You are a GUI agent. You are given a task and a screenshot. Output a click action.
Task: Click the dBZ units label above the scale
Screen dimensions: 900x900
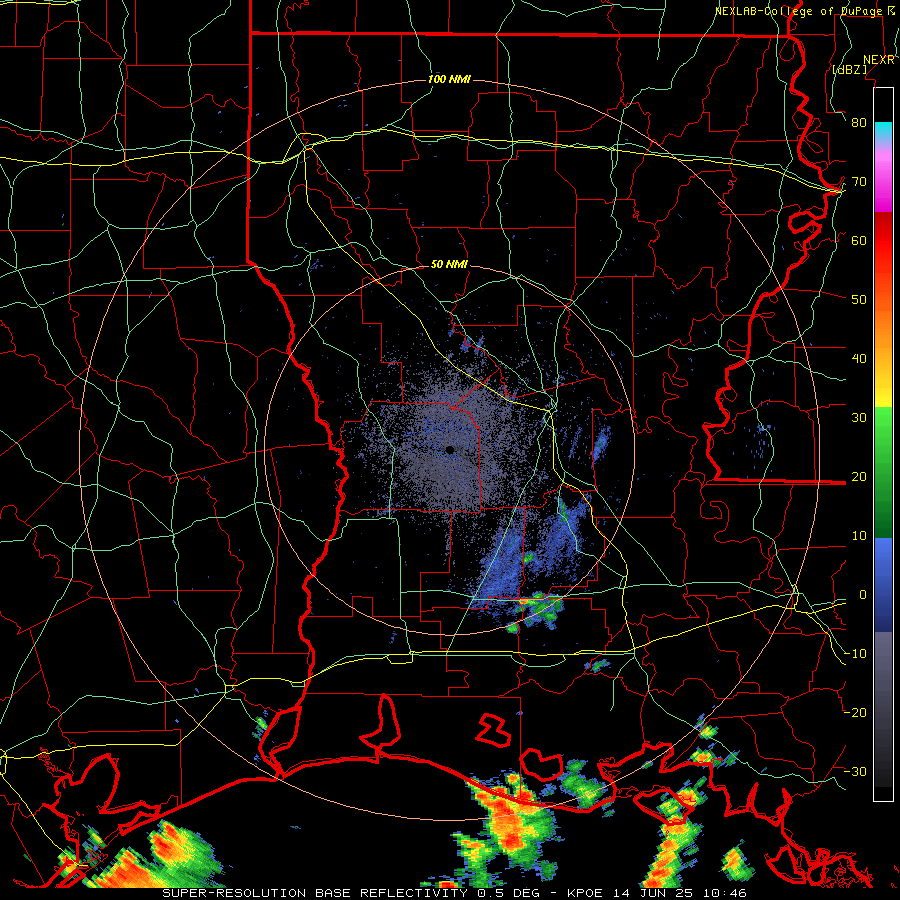coord(850,69)
